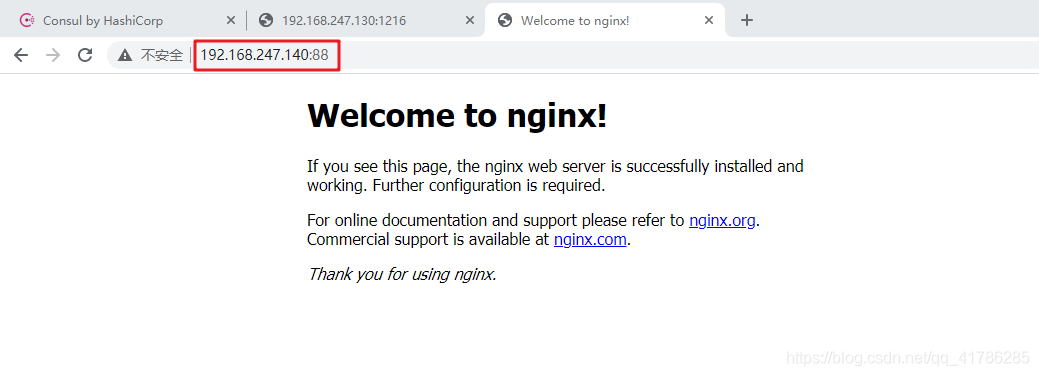Switch to Consul by HashiCorp tab
The image size is (1039, 376).
pos(126,21)
